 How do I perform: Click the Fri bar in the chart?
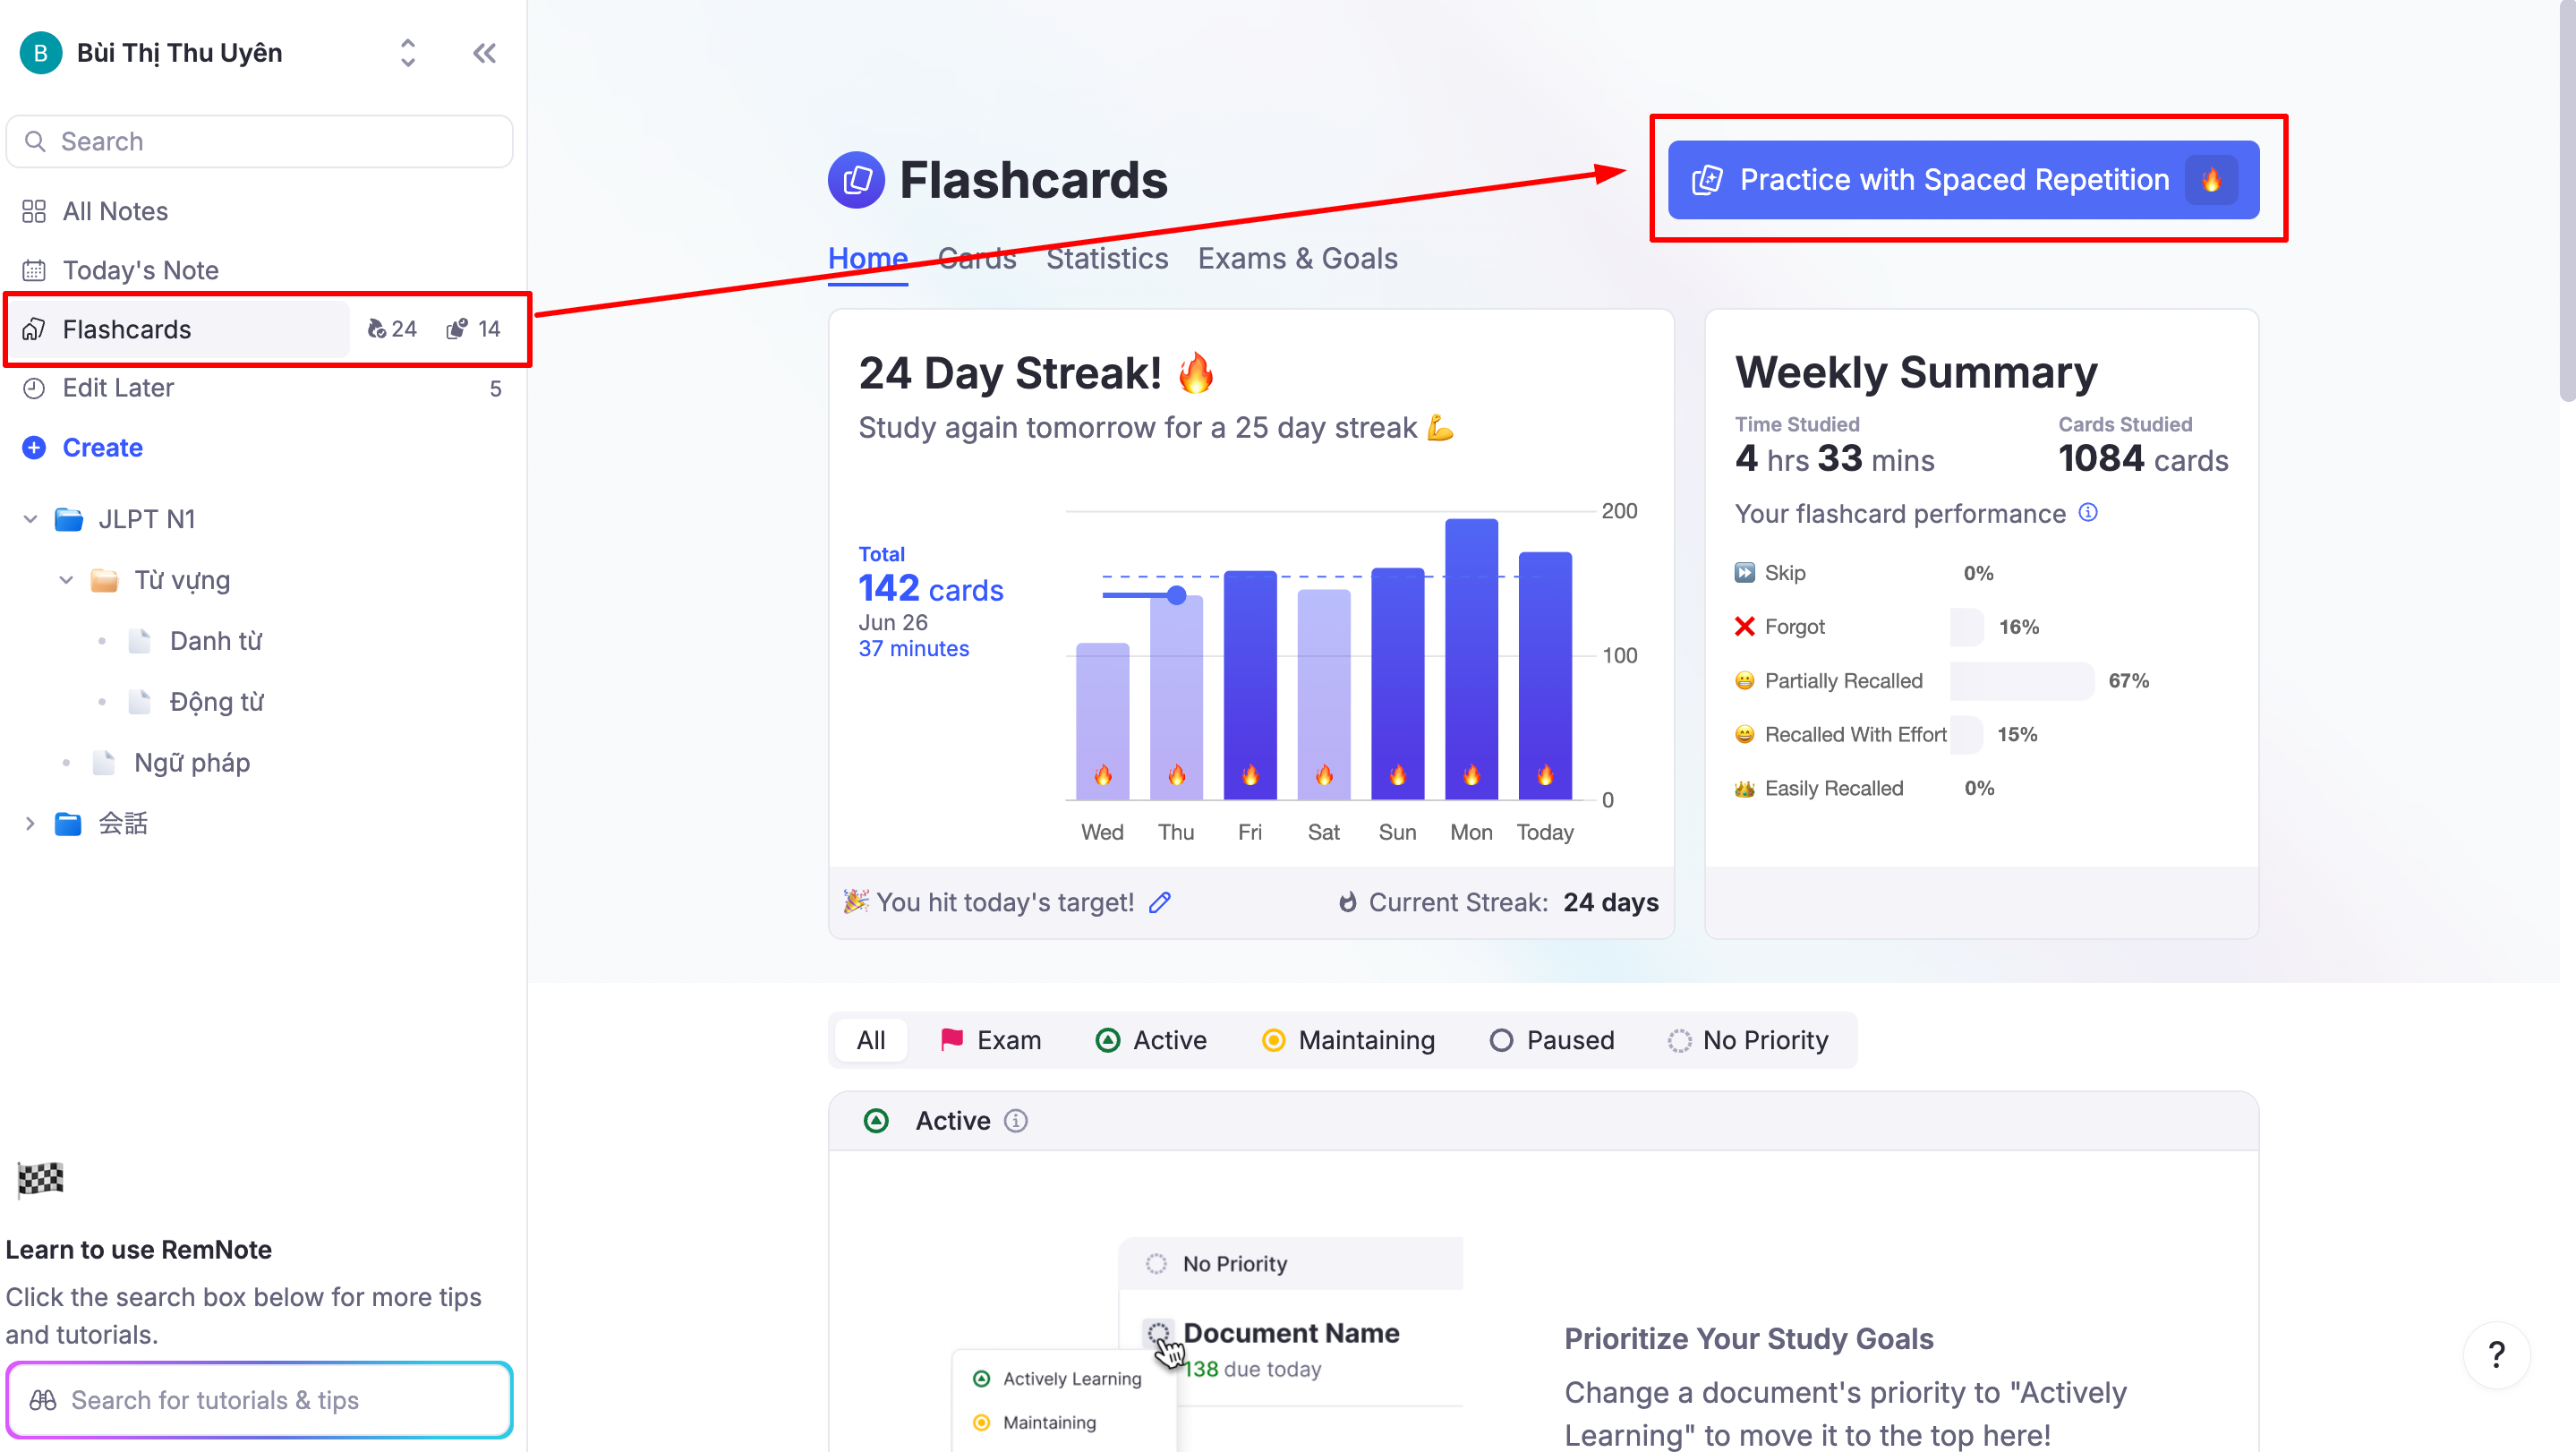click(x=1250, y=685)
